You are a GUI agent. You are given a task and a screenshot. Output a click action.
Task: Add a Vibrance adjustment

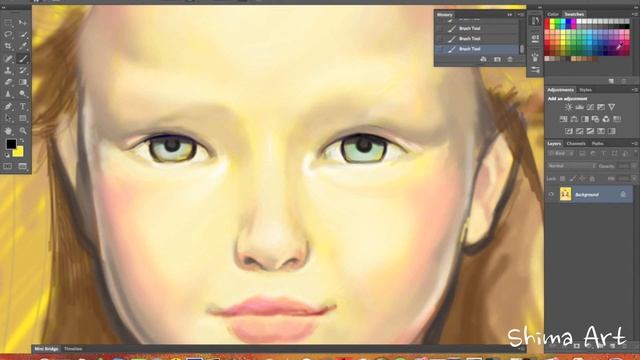(611, 107)
